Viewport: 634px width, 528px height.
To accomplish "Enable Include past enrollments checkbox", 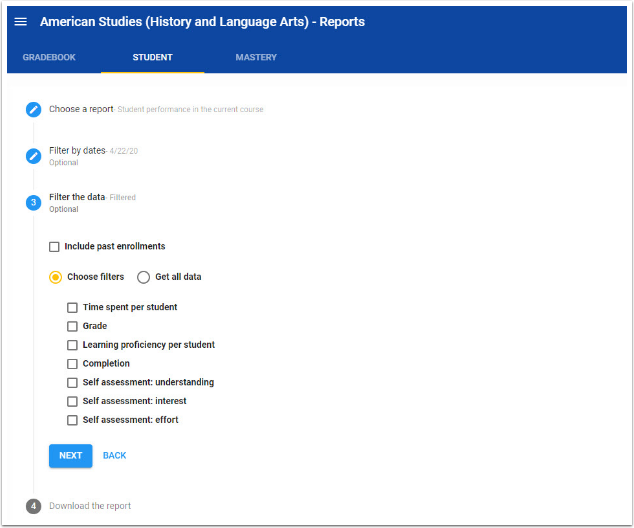I will pos(55,247).
